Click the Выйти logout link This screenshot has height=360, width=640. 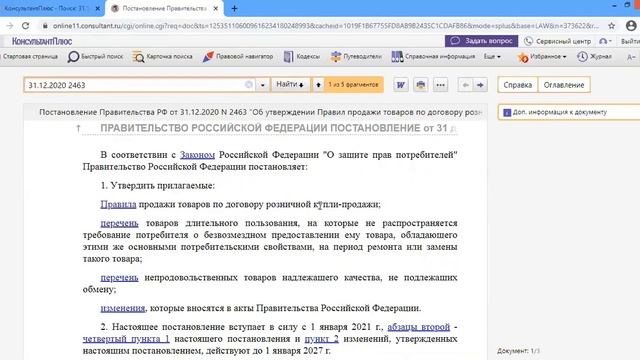click(x=630, y=41)
